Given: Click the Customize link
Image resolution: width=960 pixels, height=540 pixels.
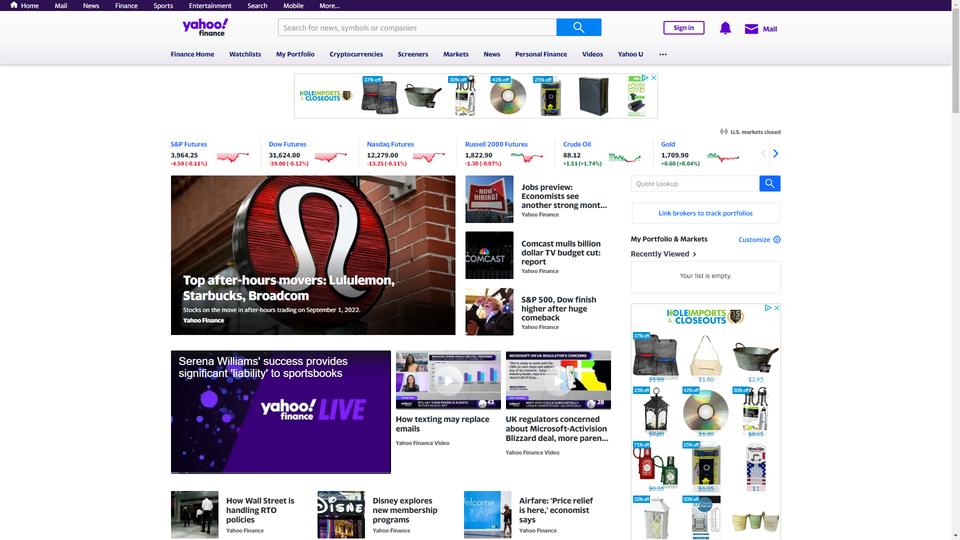Looking at the screenshot, I should (x=754, y=239).
